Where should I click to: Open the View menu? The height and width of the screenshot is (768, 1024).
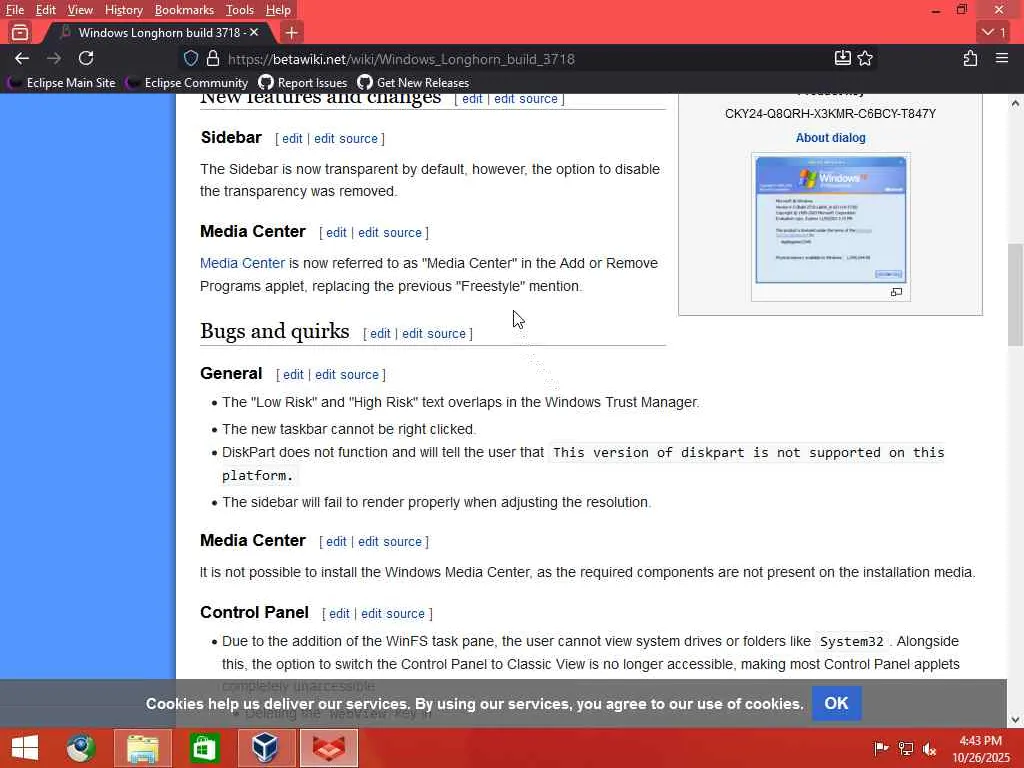80,10
